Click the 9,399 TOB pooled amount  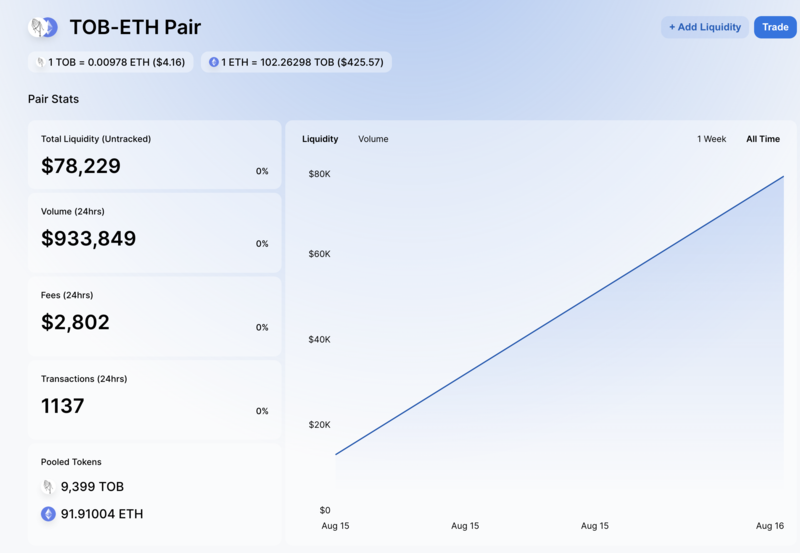pyautogui.click(x=92, y=487)
